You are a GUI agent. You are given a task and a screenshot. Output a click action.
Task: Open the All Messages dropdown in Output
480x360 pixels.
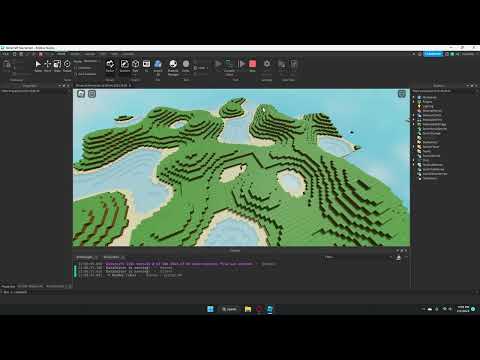tap(87, 257)
